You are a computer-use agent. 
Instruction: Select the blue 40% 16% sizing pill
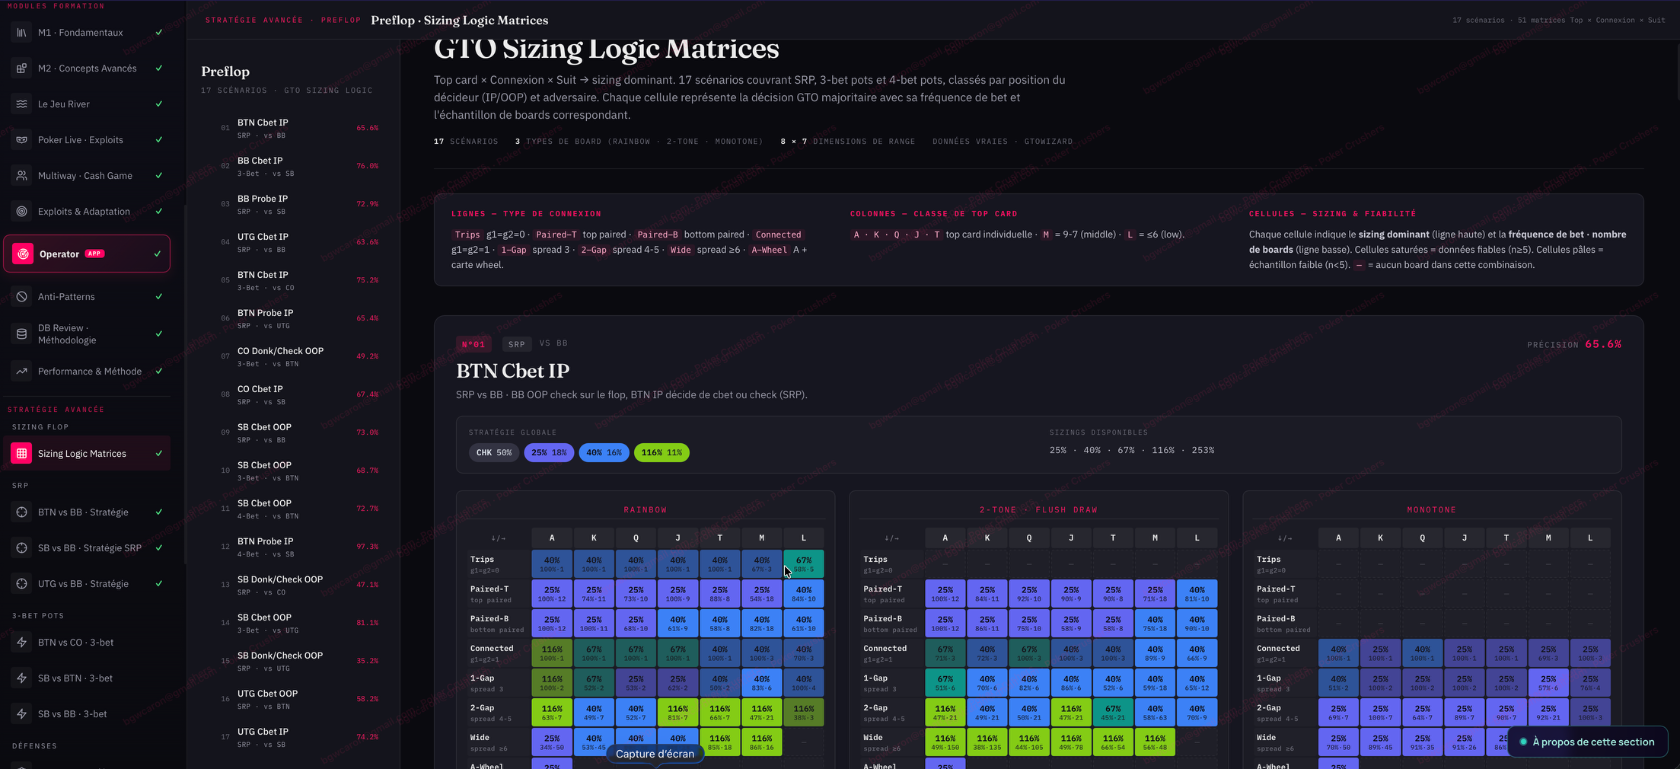point(604,452)
